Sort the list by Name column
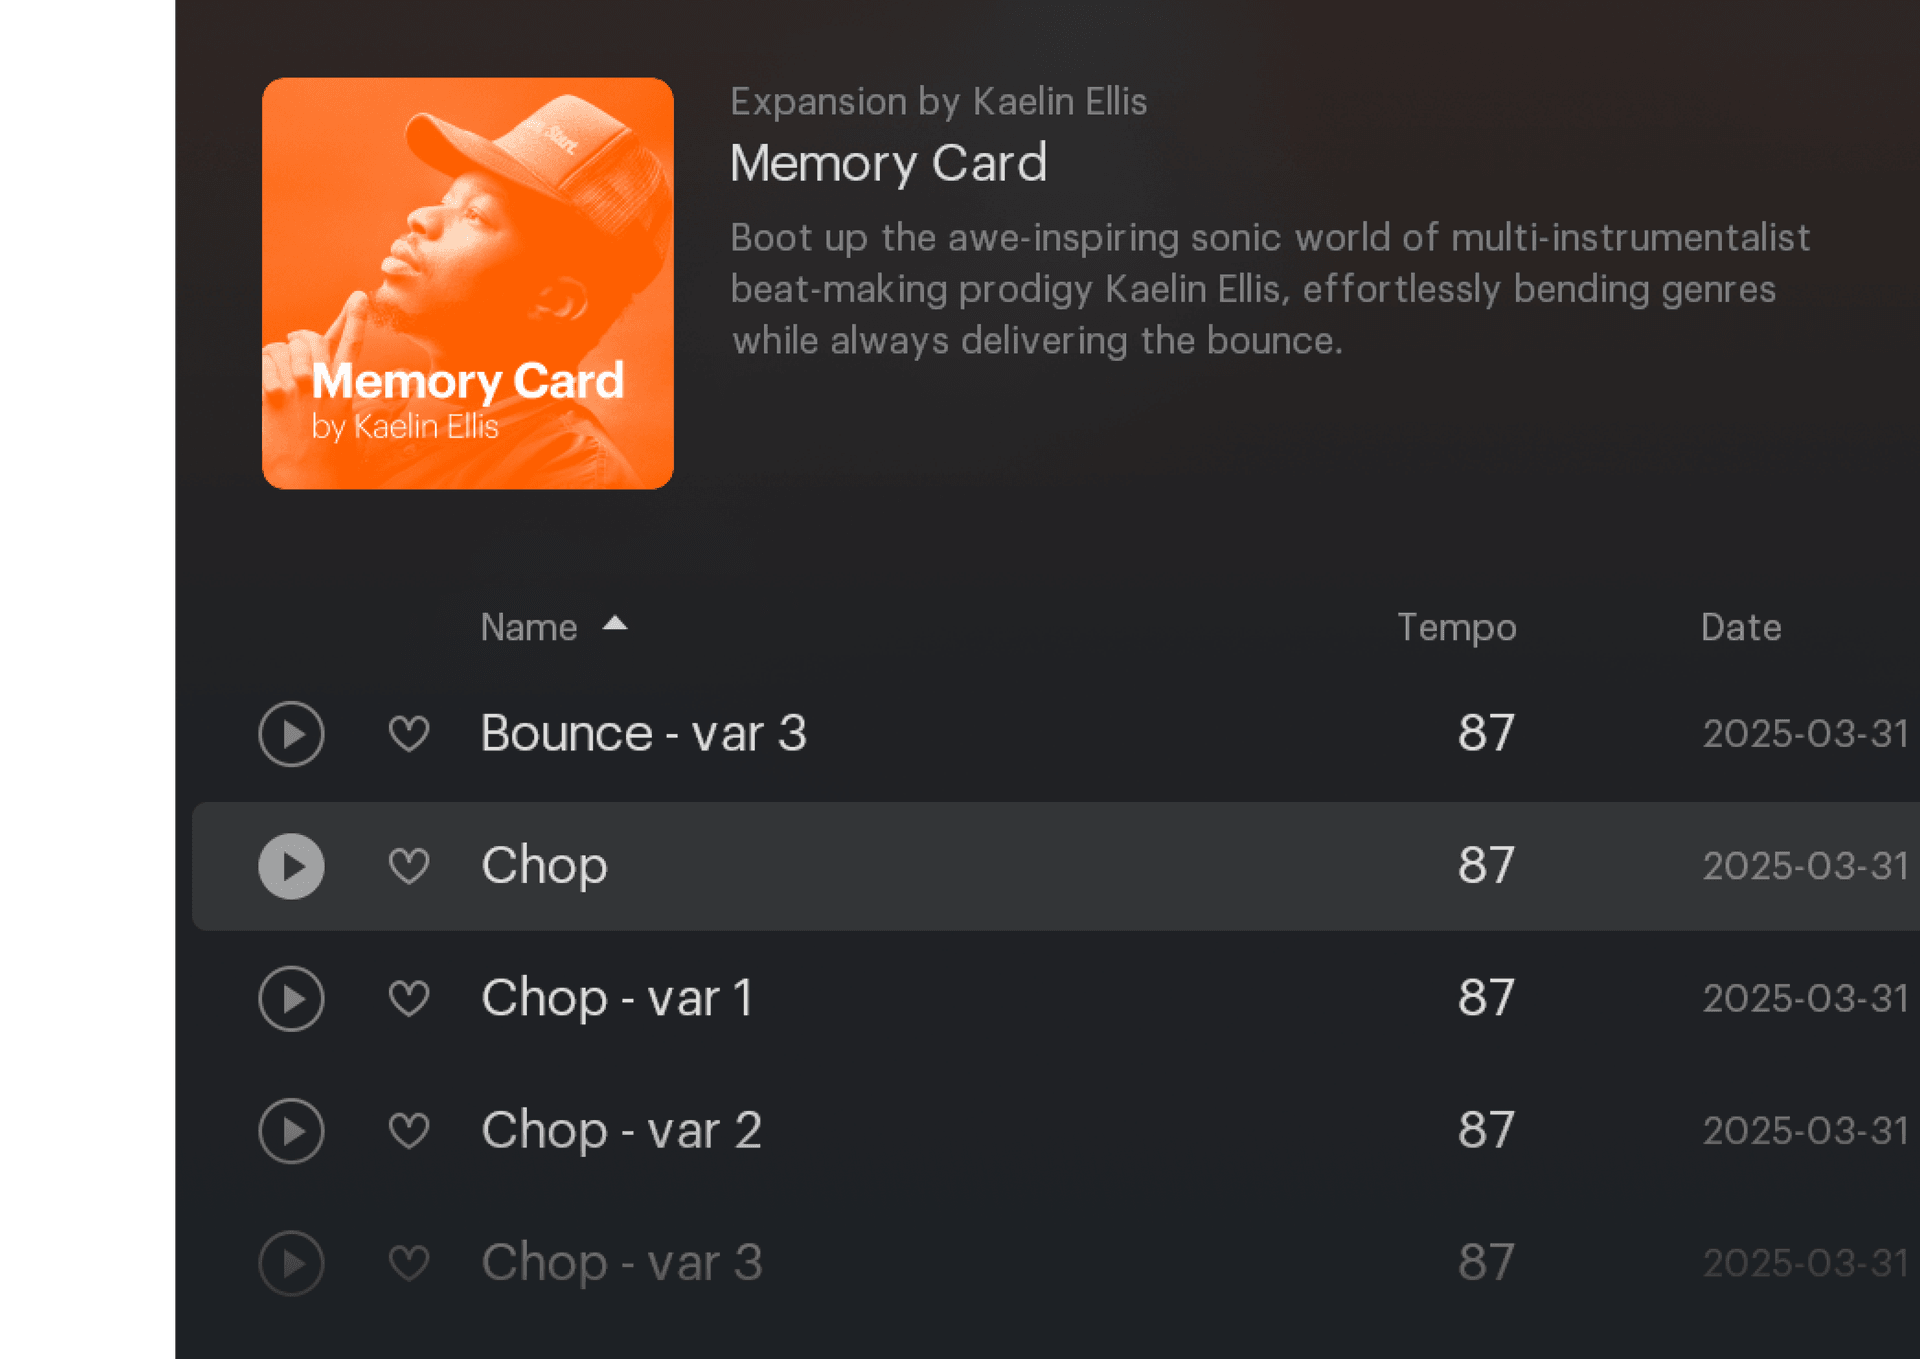 coord(529,628)
